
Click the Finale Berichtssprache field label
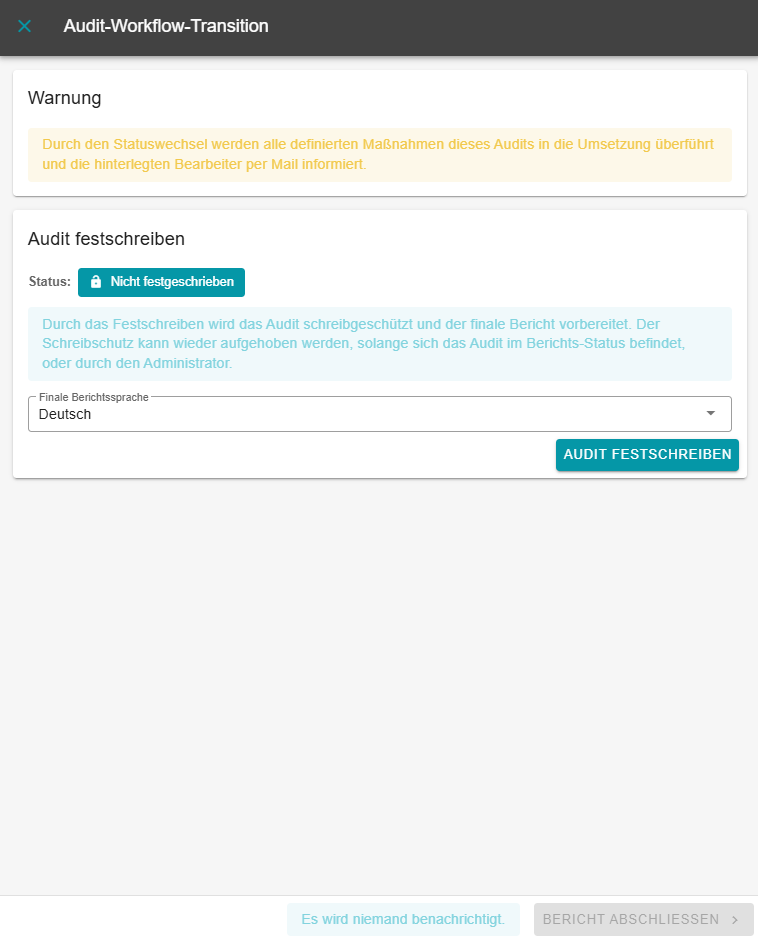[x=94, y=397]
